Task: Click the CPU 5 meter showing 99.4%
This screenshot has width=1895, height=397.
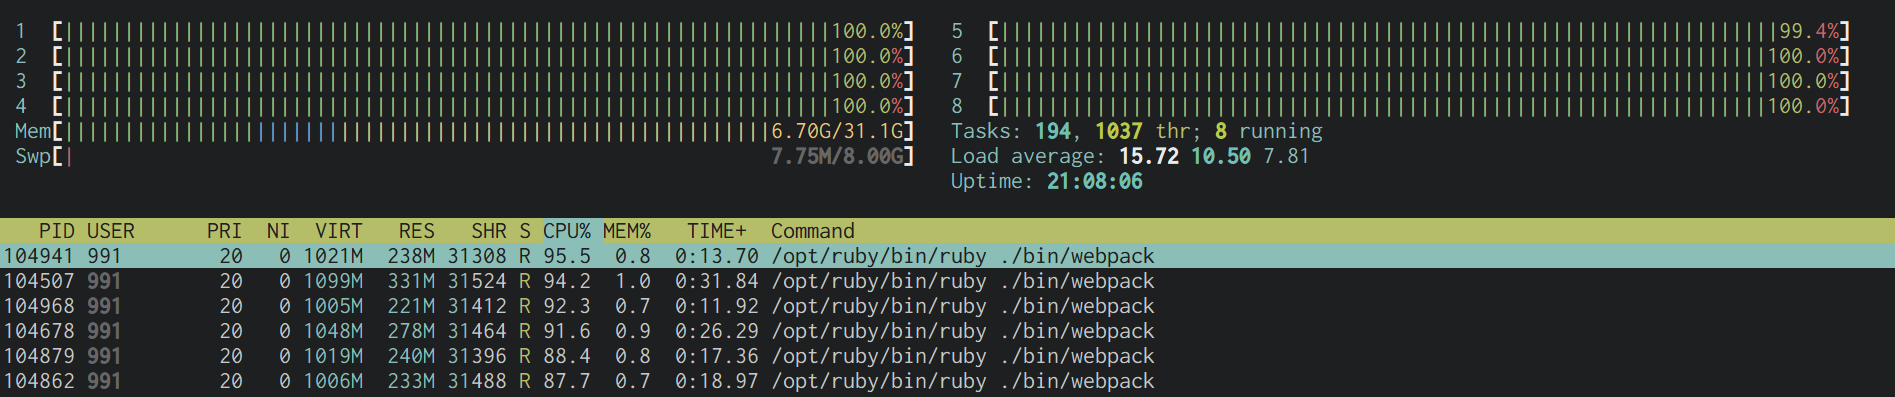Action: (x=1419, y=31)
